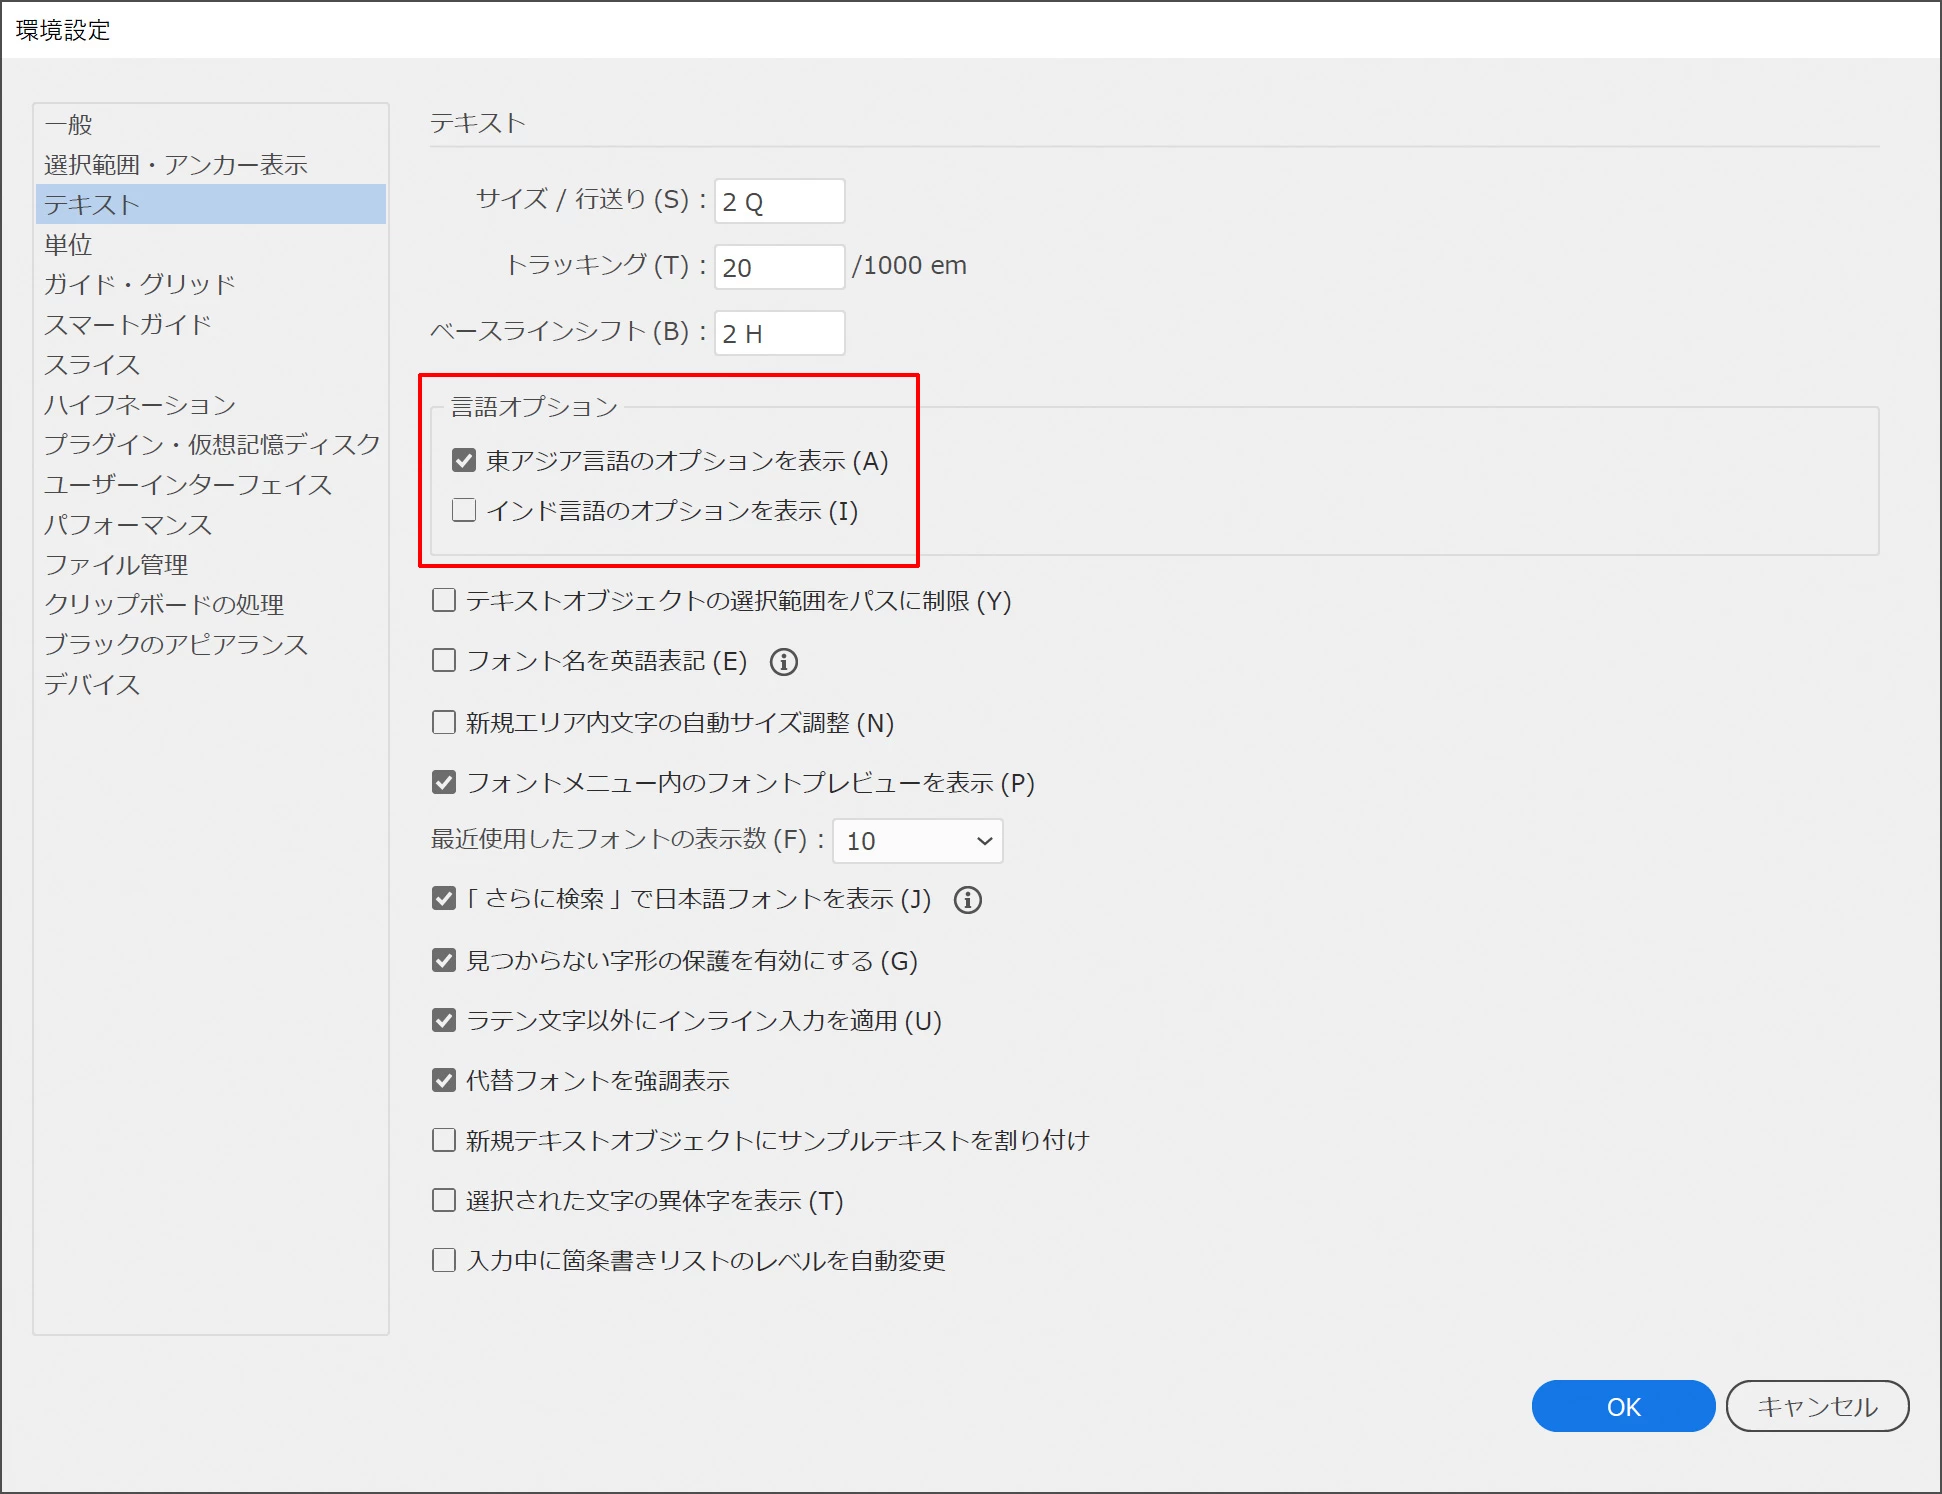The height and width of the screenshot is (1494, 1942).
Task: Enable 新規エリア内文字の自動サイズ調整 checkbox
Action: tap(444, 723)
